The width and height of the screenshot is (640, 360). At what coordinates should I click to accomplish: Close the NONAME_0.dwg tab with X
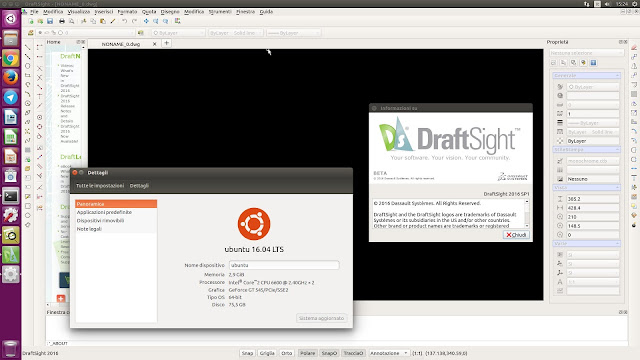(154, 44)
